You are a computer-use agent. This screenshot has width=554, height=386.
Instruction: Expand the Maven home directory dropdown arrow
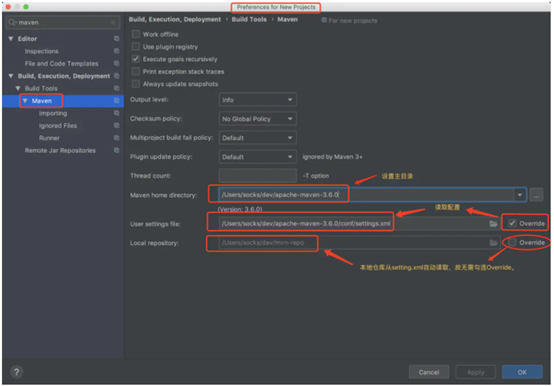pyautogui.click(x=520, y=195)
